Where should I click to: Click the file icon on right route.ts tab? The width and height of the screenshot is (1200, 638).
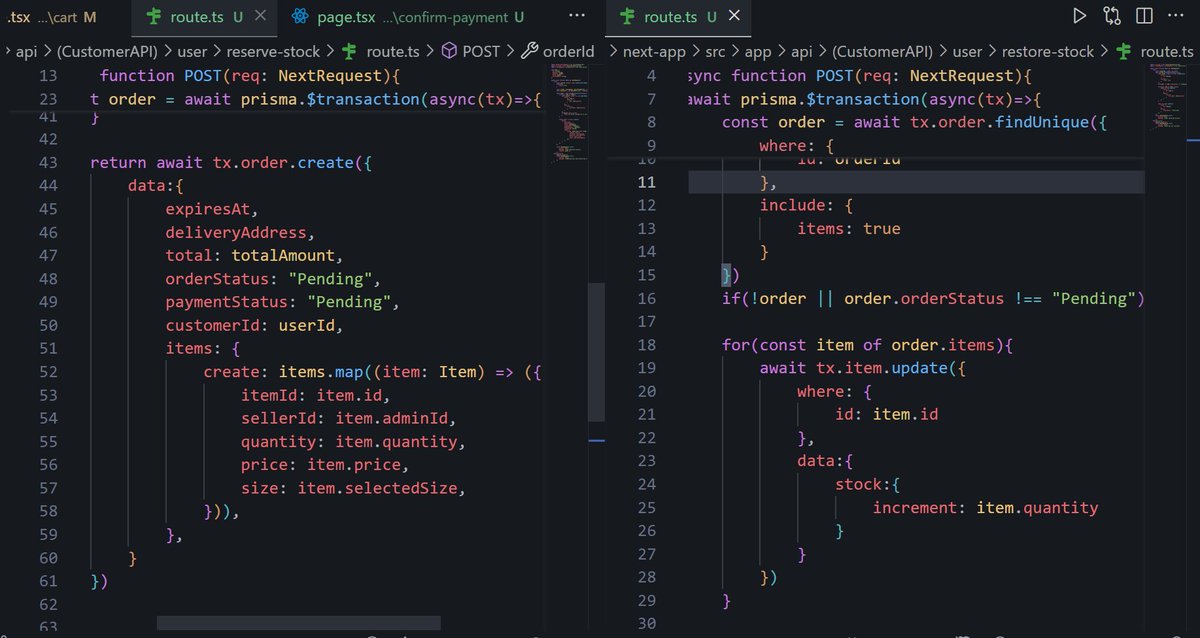628,17
